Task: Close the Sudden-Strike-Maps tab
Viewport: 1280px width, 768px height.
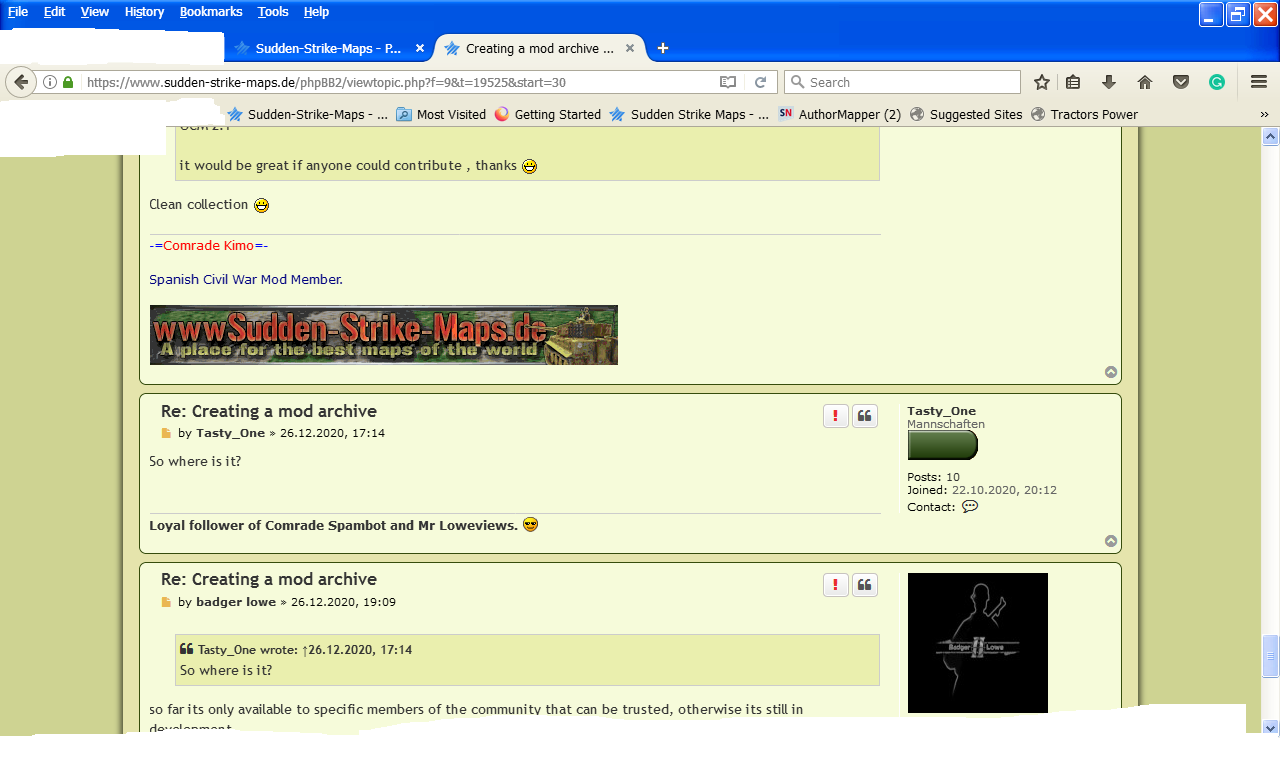Action: coord(420,48)
